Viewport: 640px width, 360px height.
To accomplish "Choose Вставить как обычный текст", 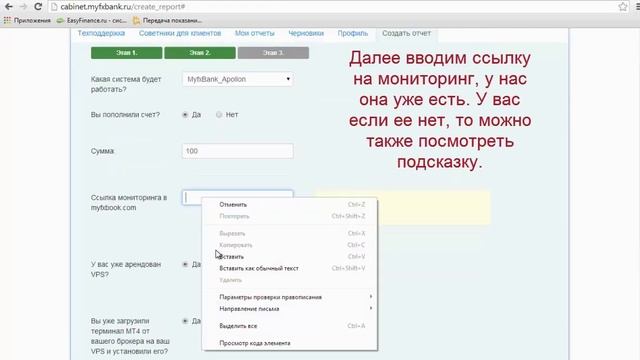I will click(x=290, y=268).
